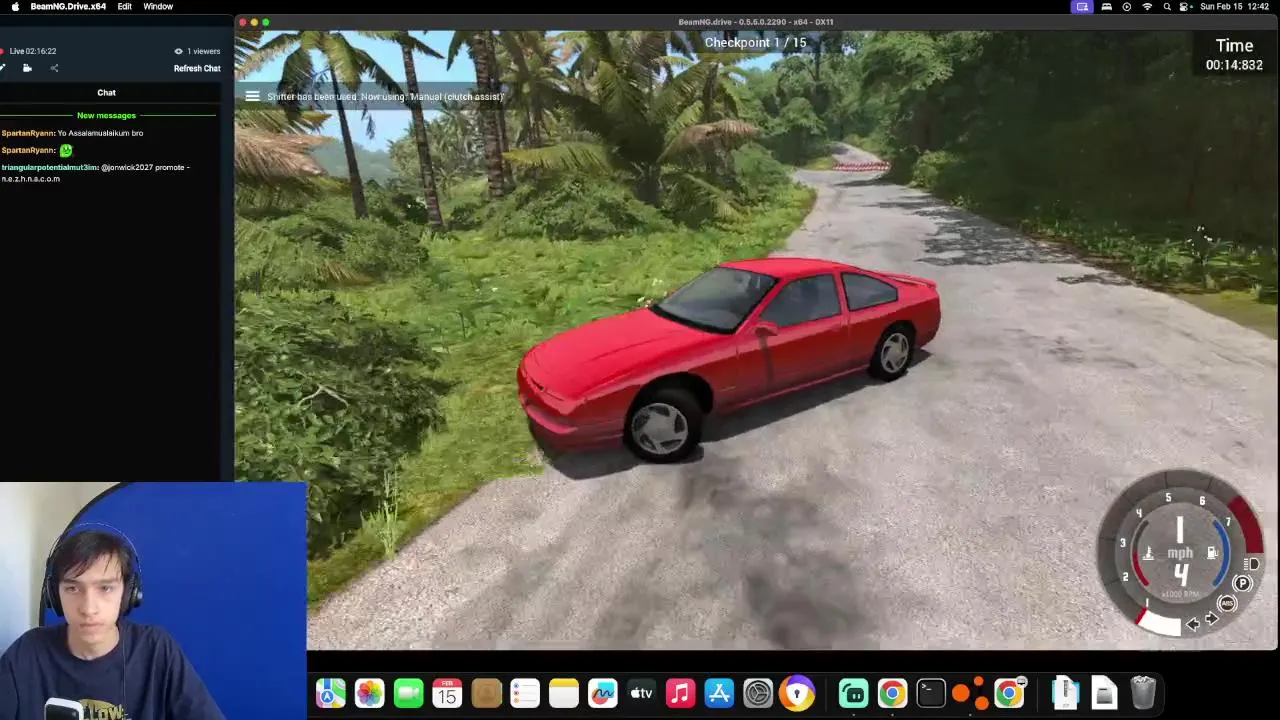Open the orange dots app in dock
The height and width of the screenshot is (720, 1280).
pyautogui.click(x=969, y=693)
